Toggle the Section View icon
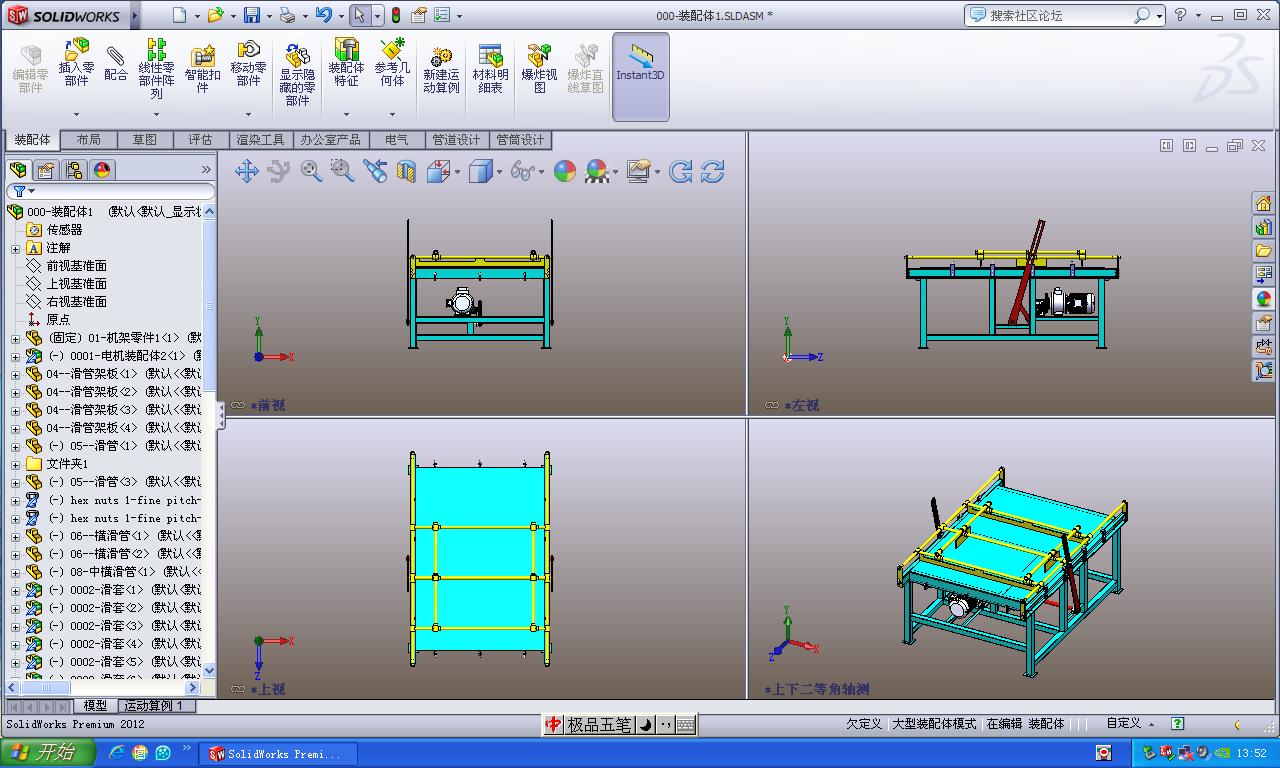This screenshot has height=768, width=1280. 405,171
